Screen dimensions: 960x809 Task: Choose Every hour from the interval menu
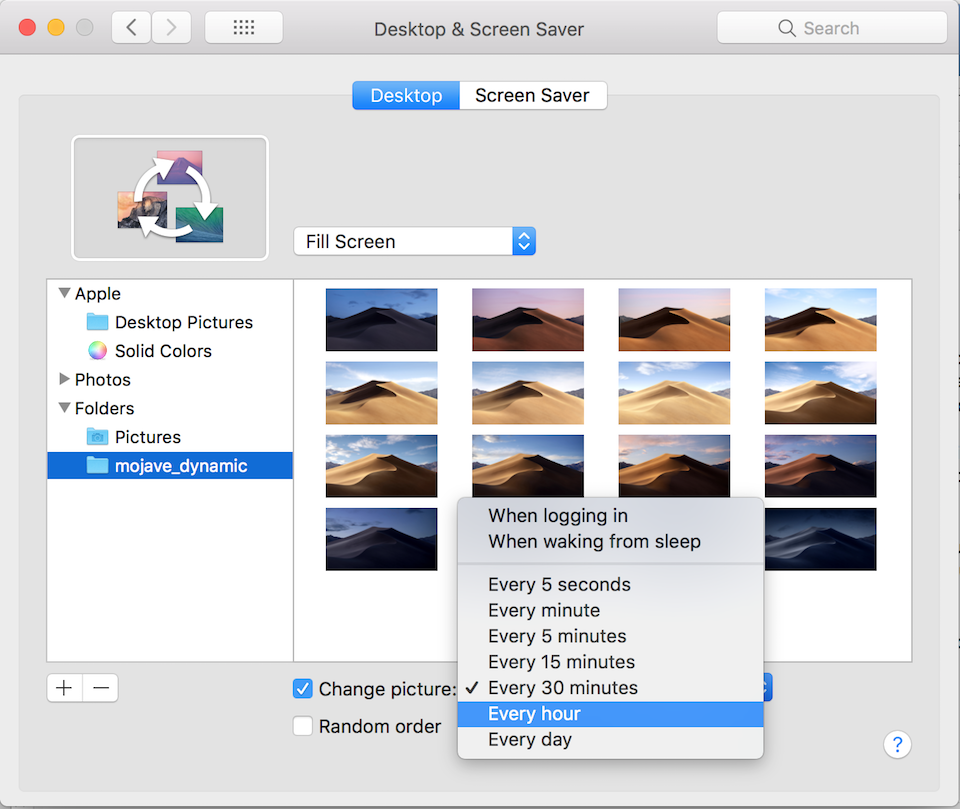[532, 713]
